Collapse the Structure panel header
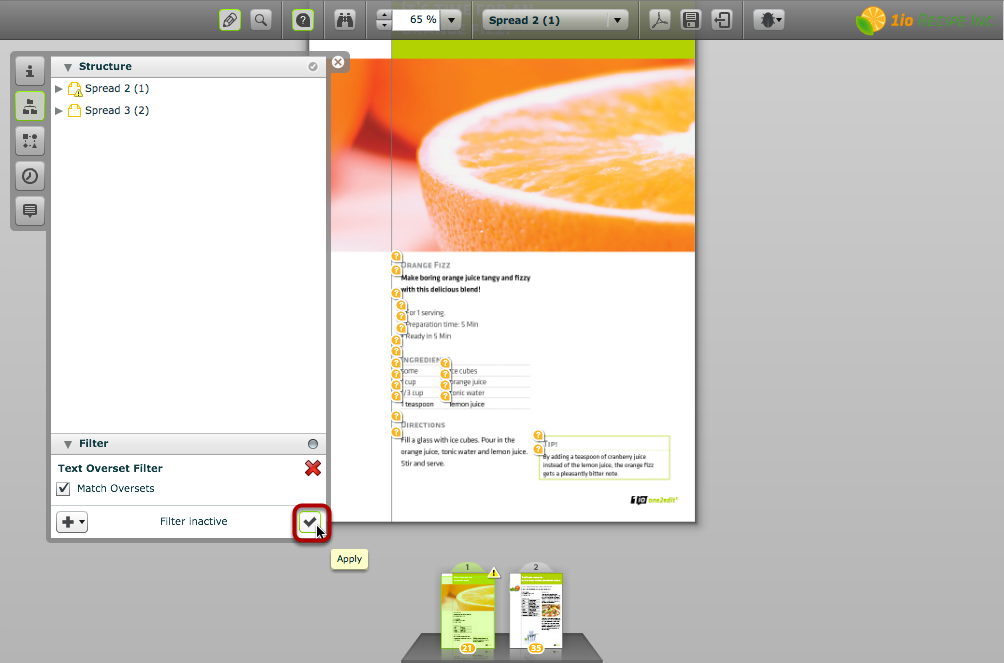Screen dimensions: 1004x663 tap(68, 67)
